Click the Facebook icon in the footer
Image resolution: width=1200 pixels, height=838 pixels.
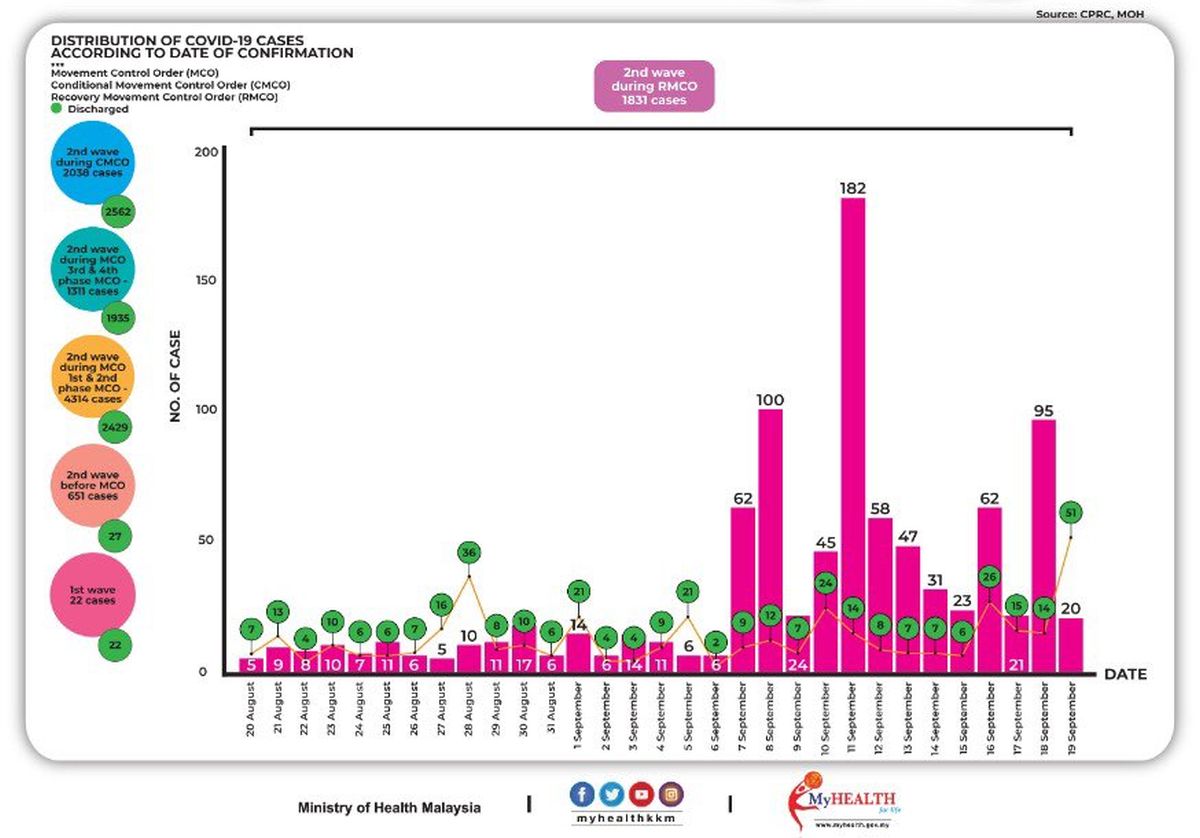(583, 795)
